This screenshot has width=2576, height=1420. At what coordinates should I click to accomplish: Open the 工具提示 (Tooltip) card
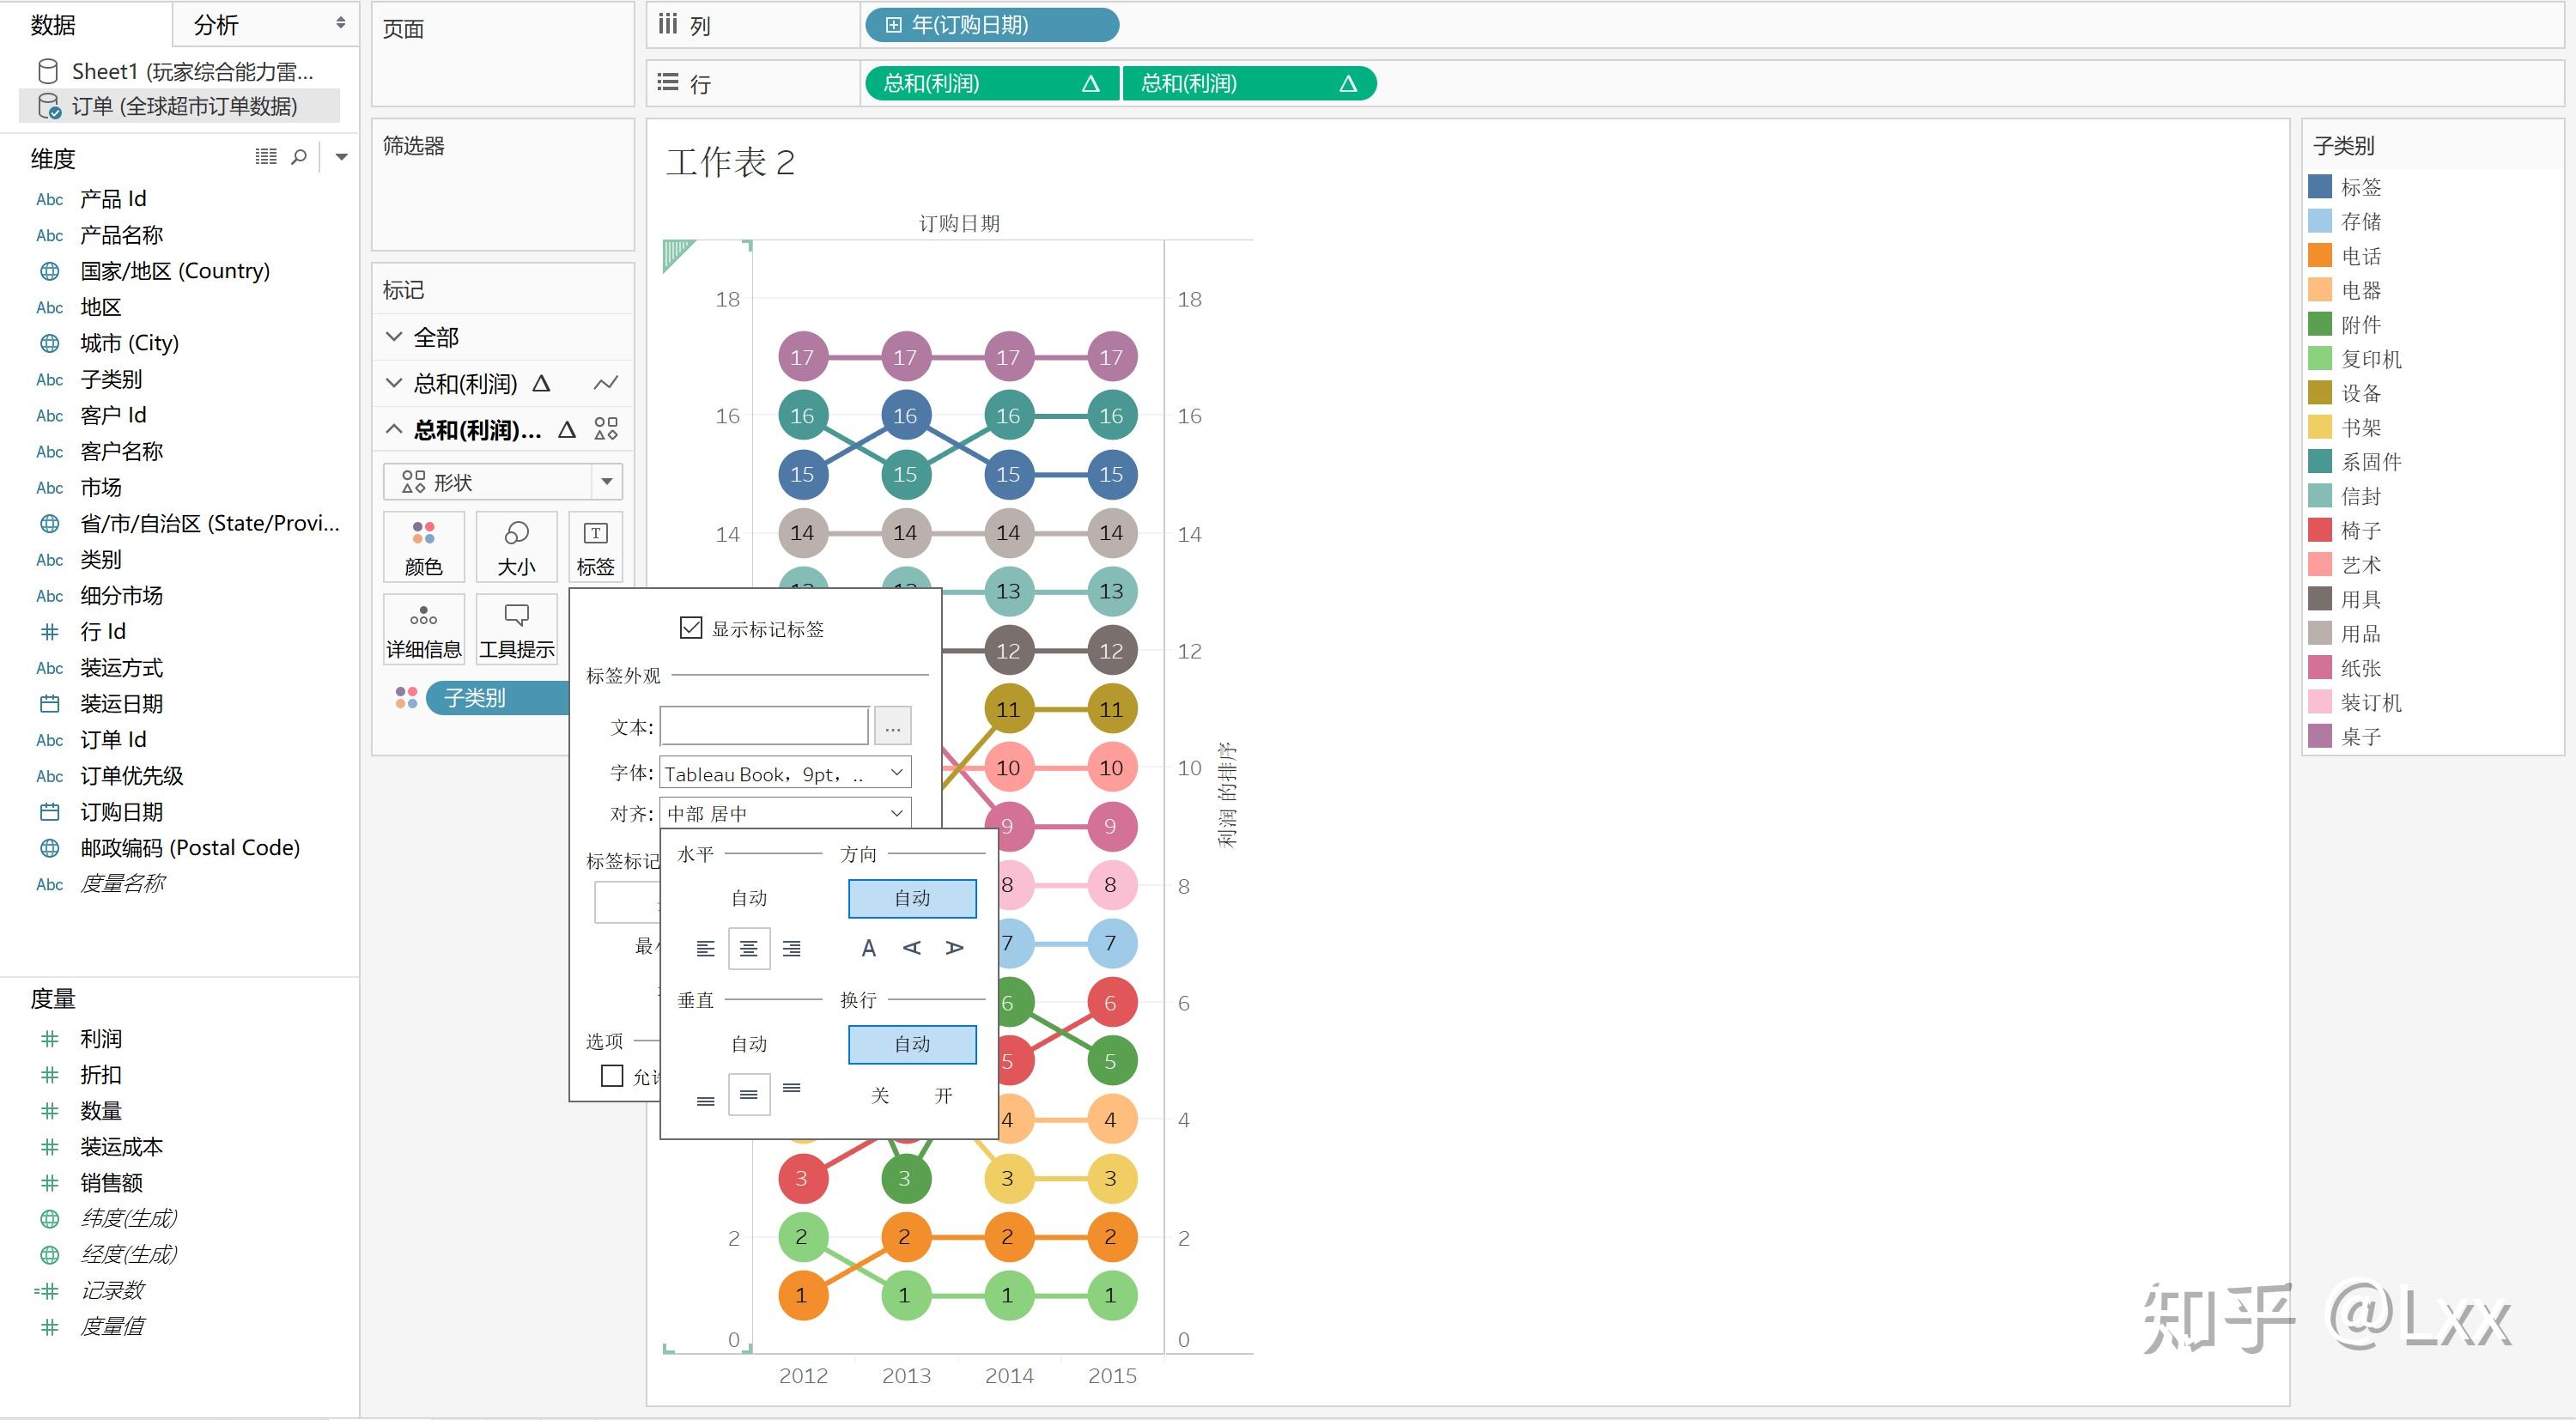click(x=516, y=628)
